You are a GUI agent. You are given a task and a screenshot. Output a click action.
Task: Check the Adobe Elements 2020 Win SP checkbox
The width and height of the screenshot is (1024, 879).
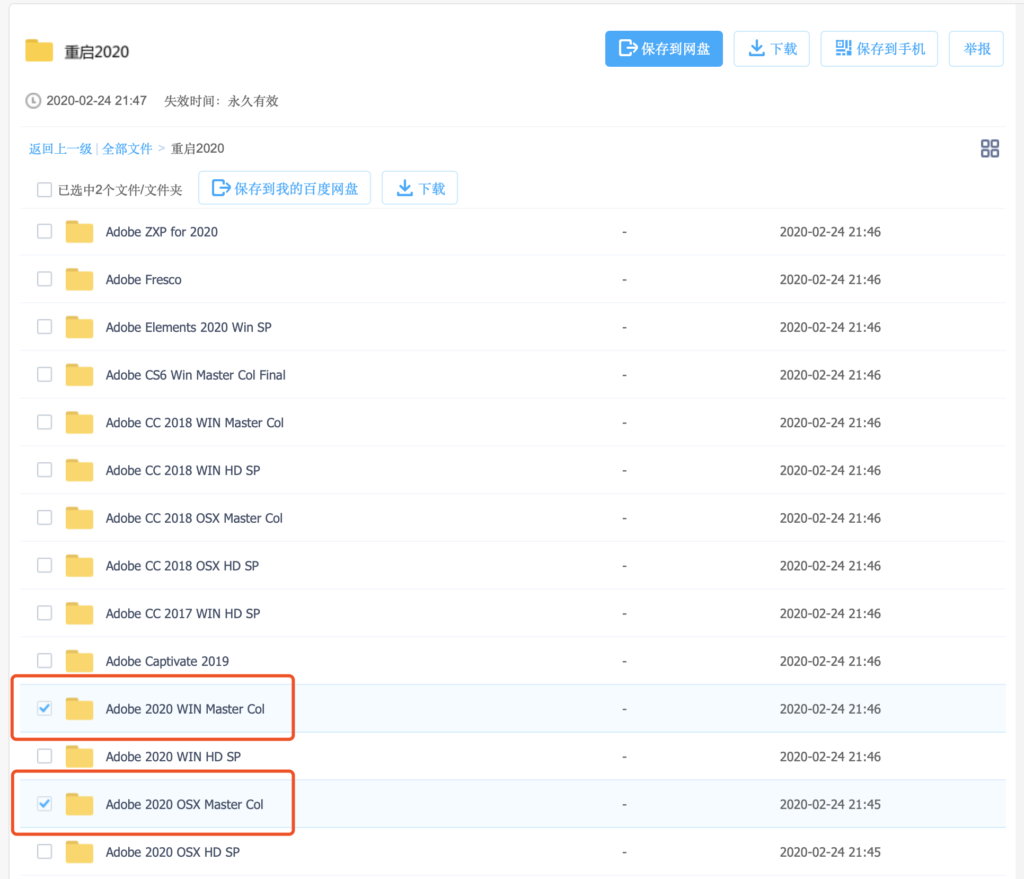coord(44,327)
